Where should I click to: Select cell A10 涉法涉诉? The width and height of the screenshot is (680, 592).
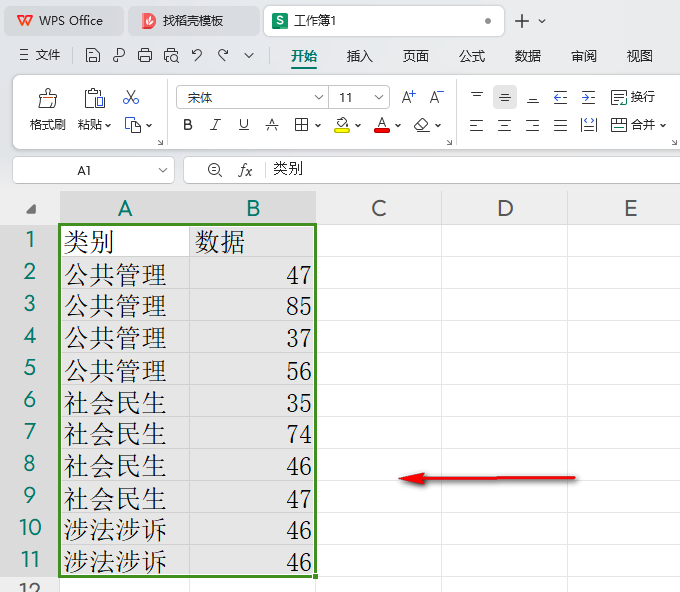click(x=125, y=529)
